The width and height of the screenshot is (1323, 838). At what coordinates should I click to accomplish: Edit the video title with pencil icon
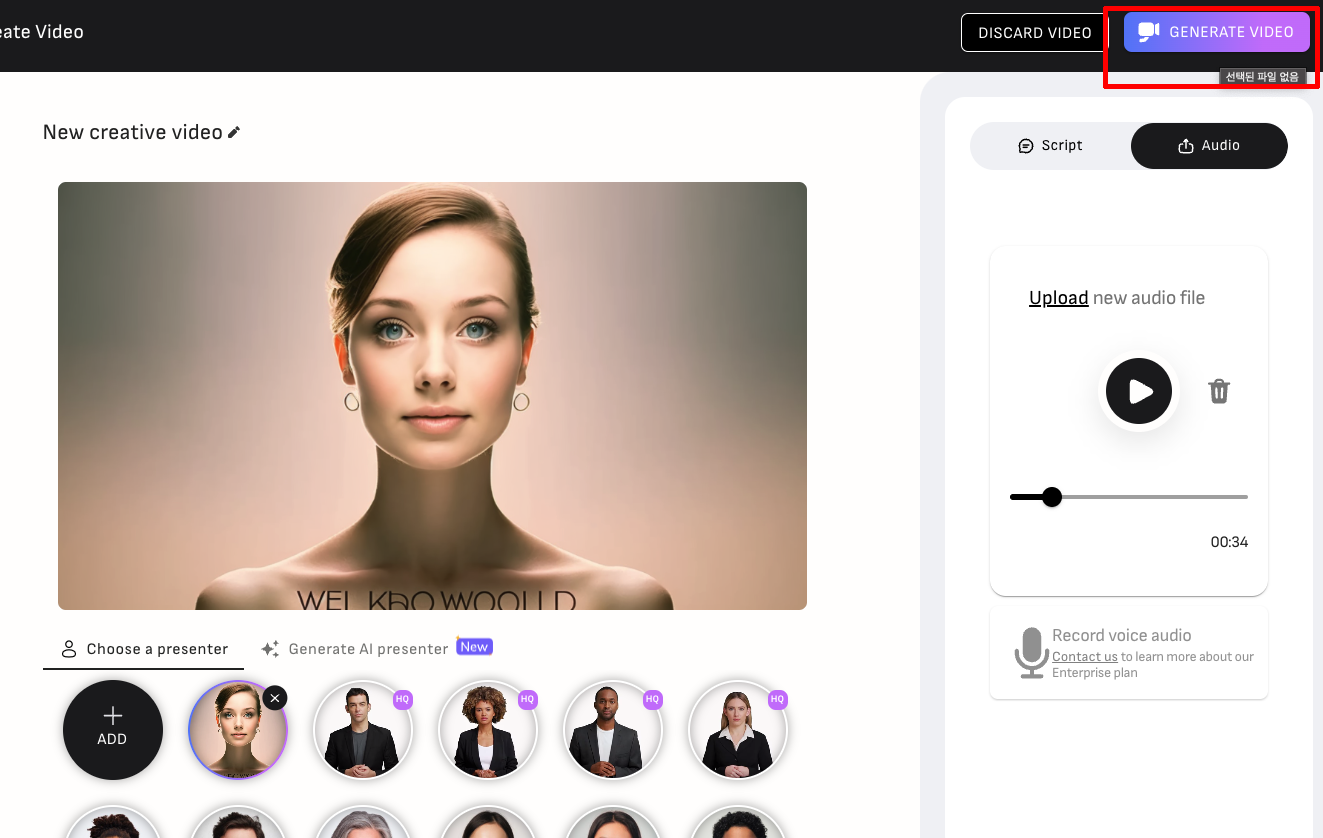pos(234,132)
